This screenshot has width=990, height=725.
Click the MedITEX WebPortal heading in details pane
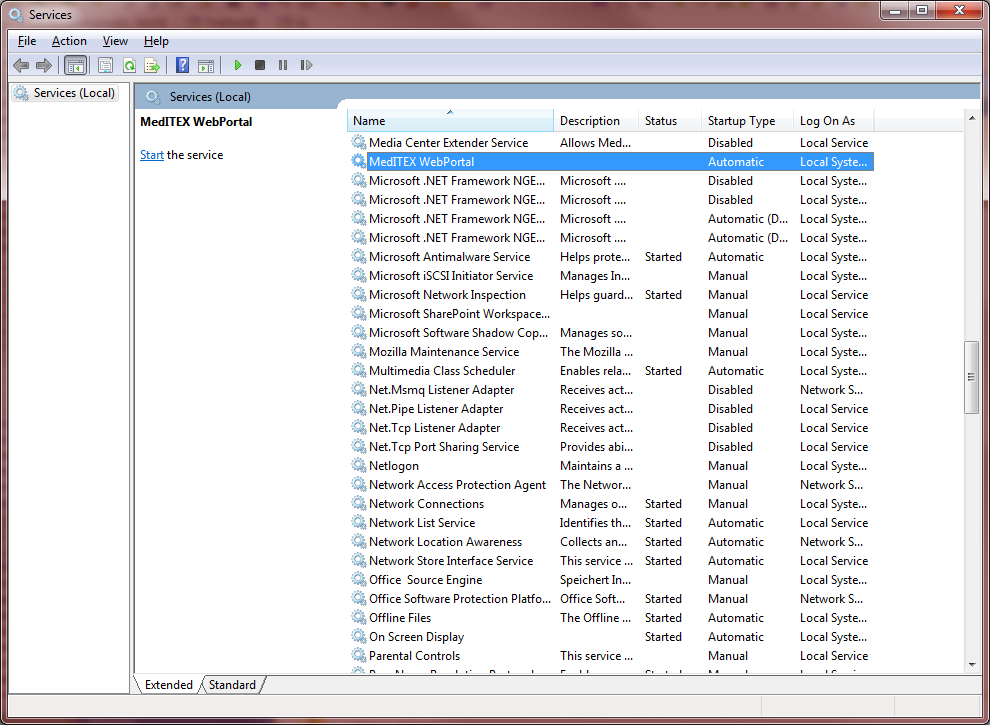tap(196, 122)
